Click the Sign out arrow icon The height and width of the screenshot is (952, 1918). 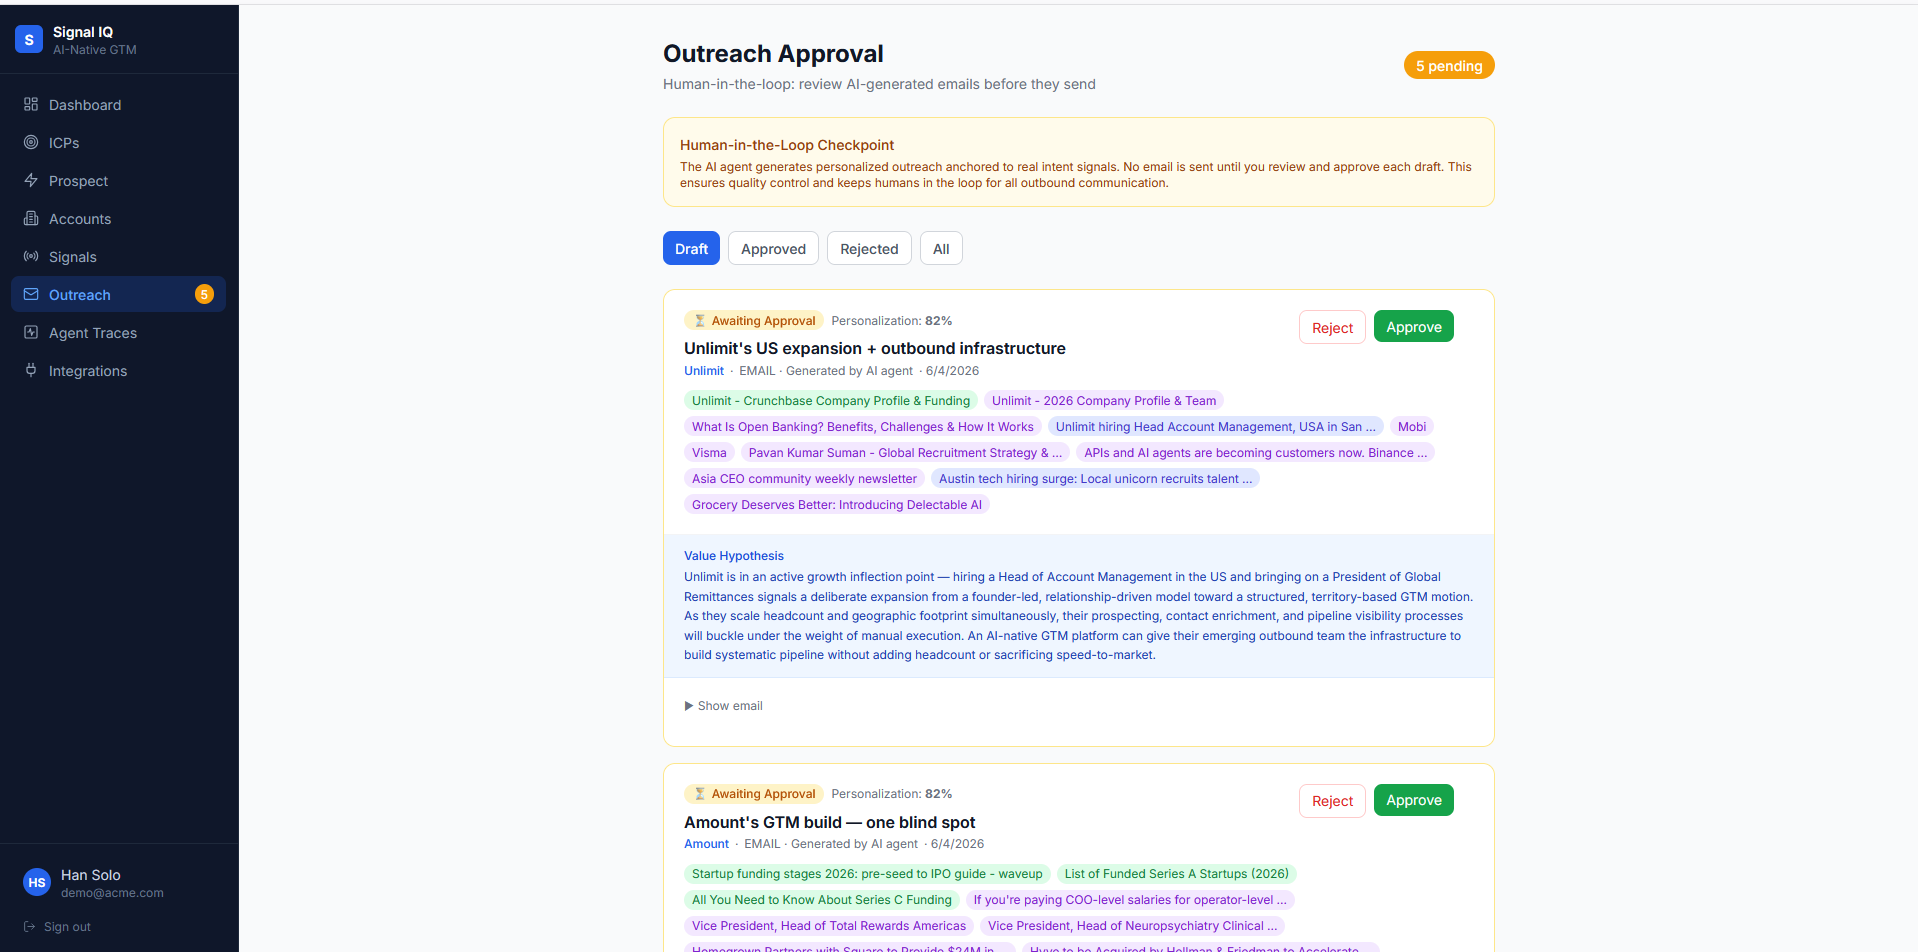coord(29,927)
